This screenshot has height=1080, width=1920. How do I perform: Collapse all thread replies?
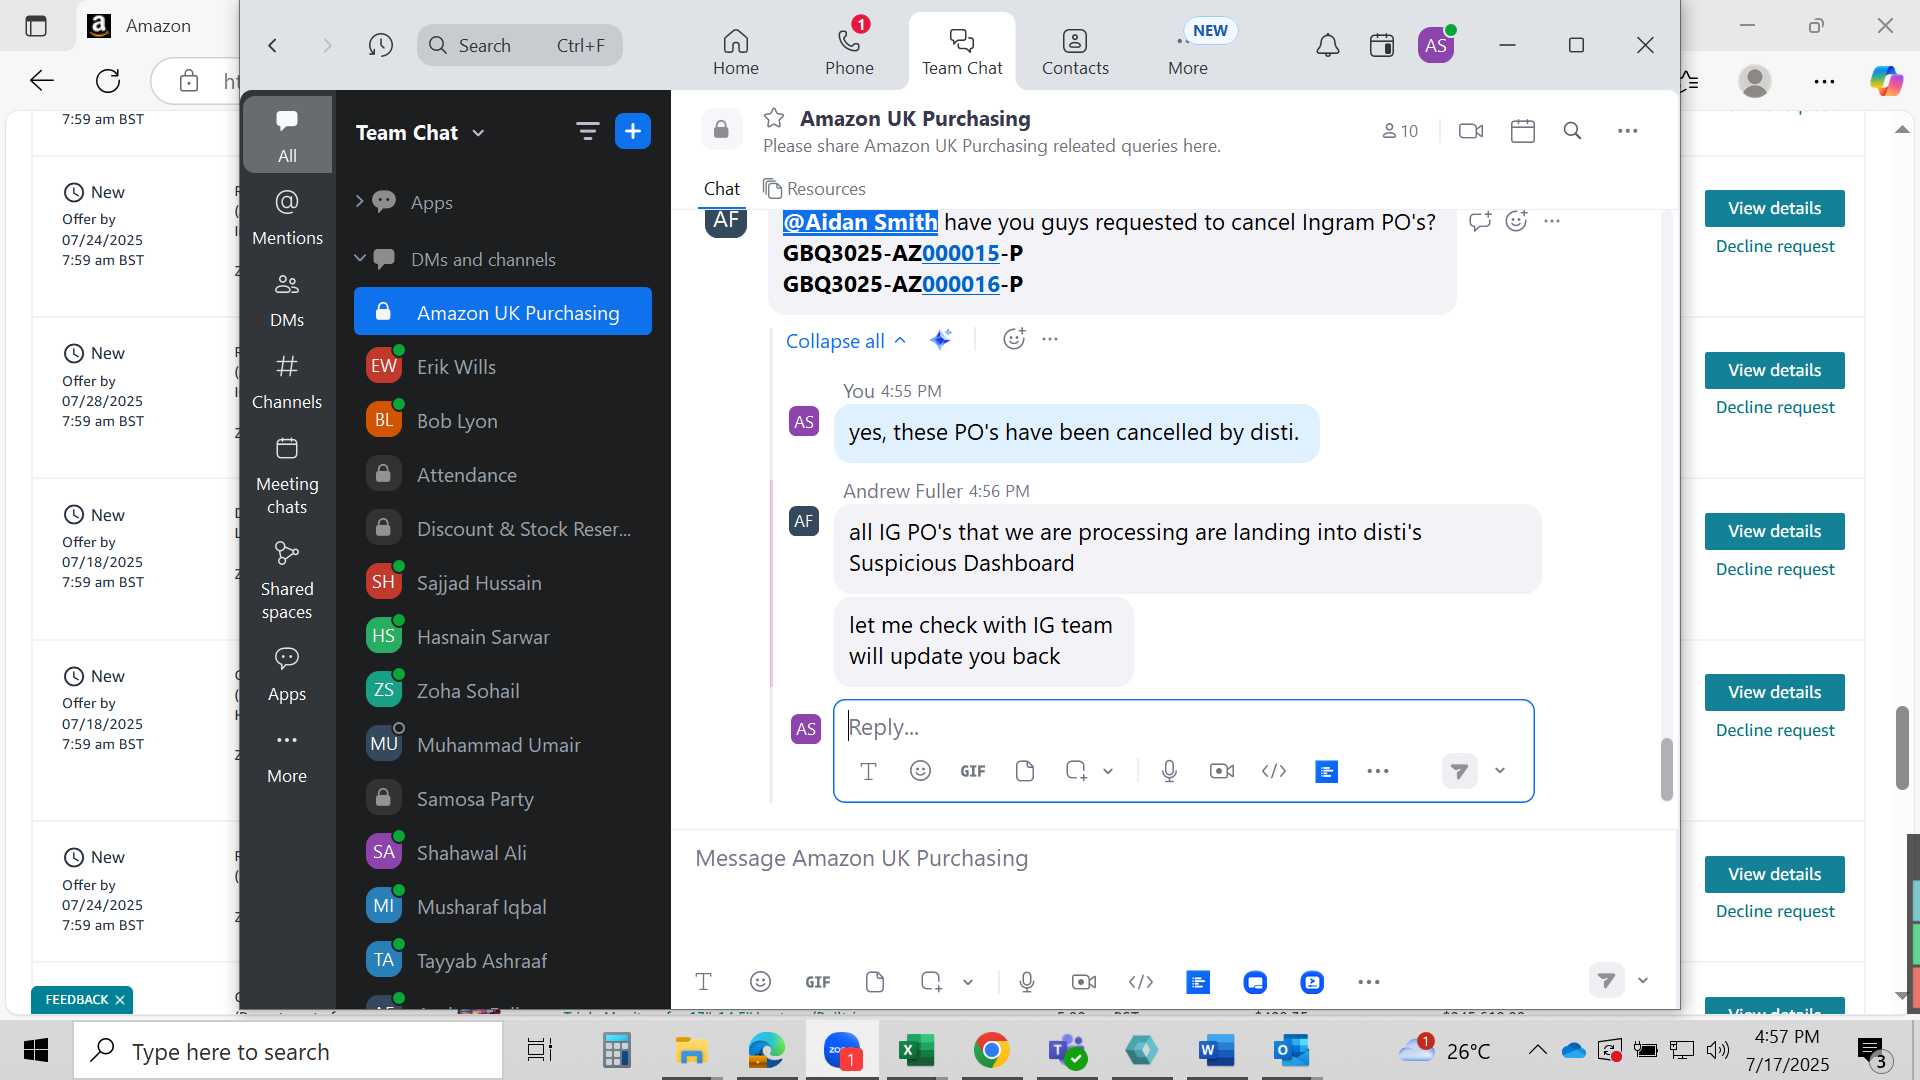pos(846,341)
